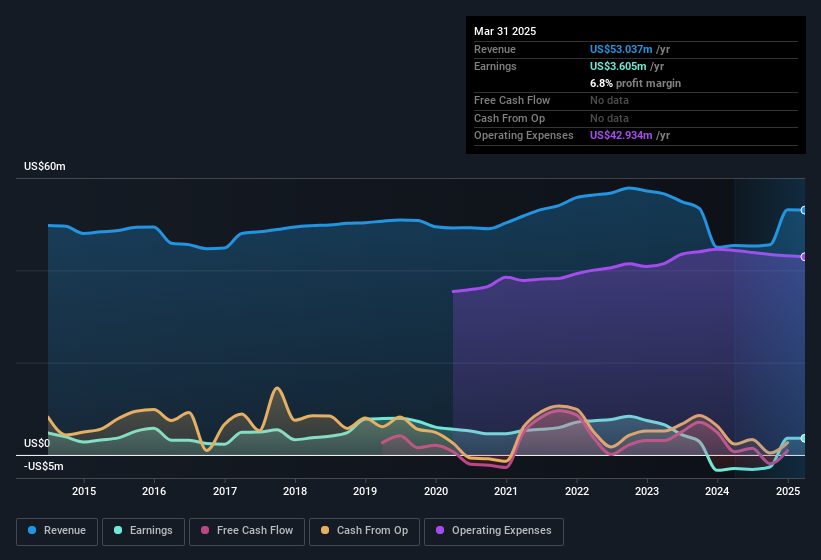Click the teal Earnings endpoint marker
The width and height of the screenshot is (821, 560).
[803, 438]
